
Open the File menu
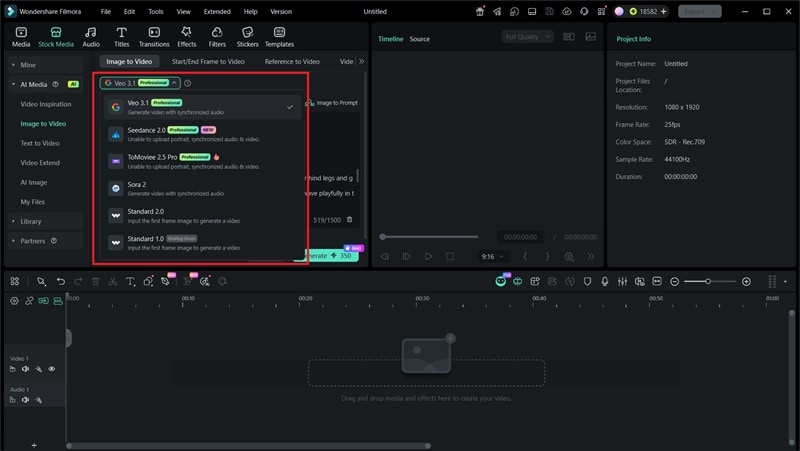click(106, 11)
